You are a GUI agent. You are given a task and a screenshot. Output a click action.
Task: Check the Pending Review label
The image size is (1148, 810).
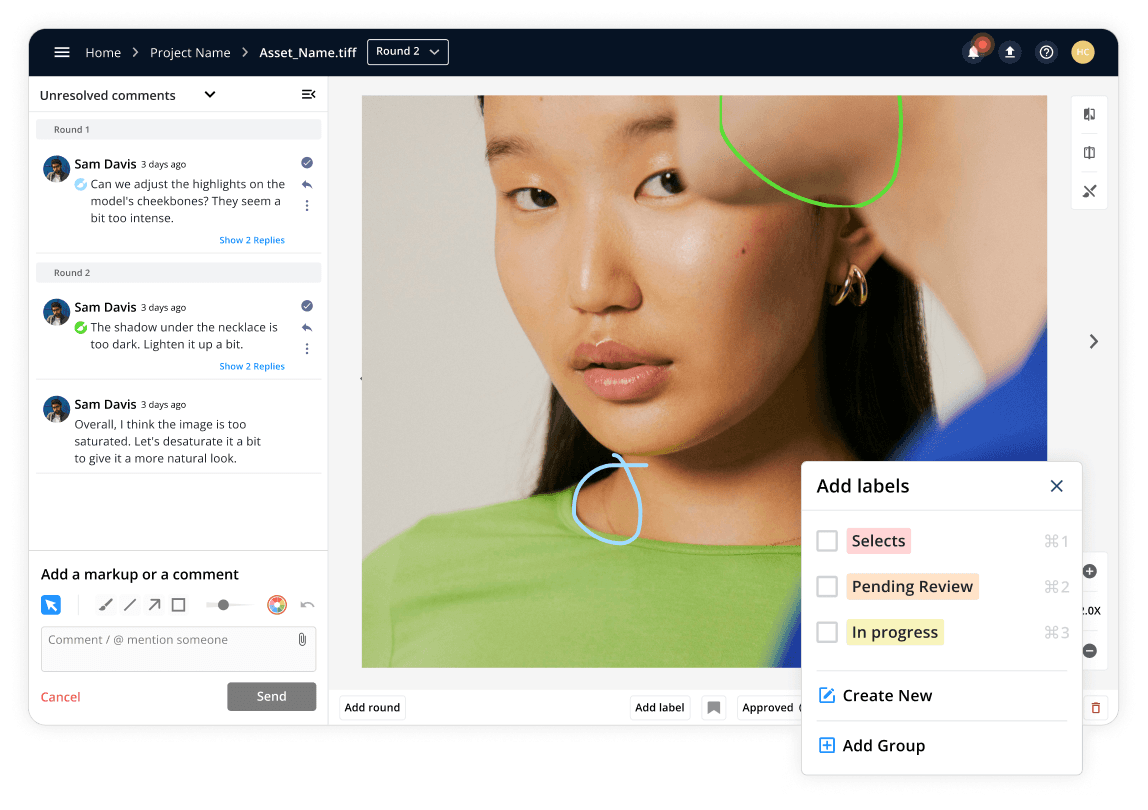tap(827, 586)
